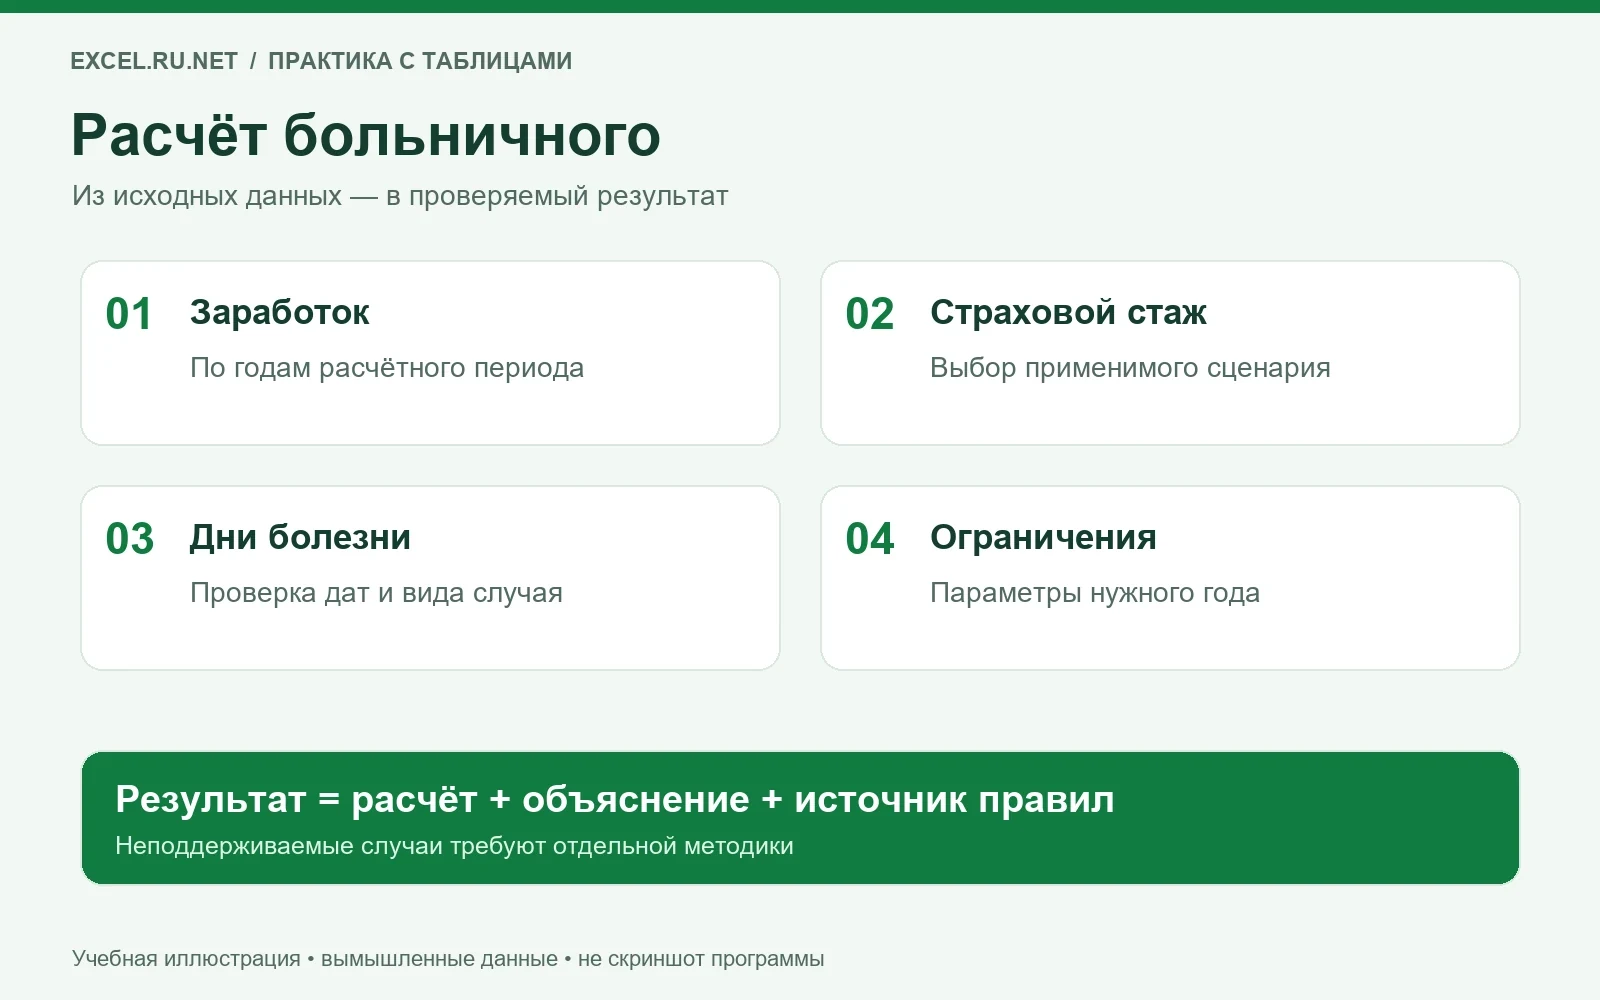Click the title Расчёт больничного
This screenshot has width=1600, height=1000.
pyautogui.click(x=366, y=135)
